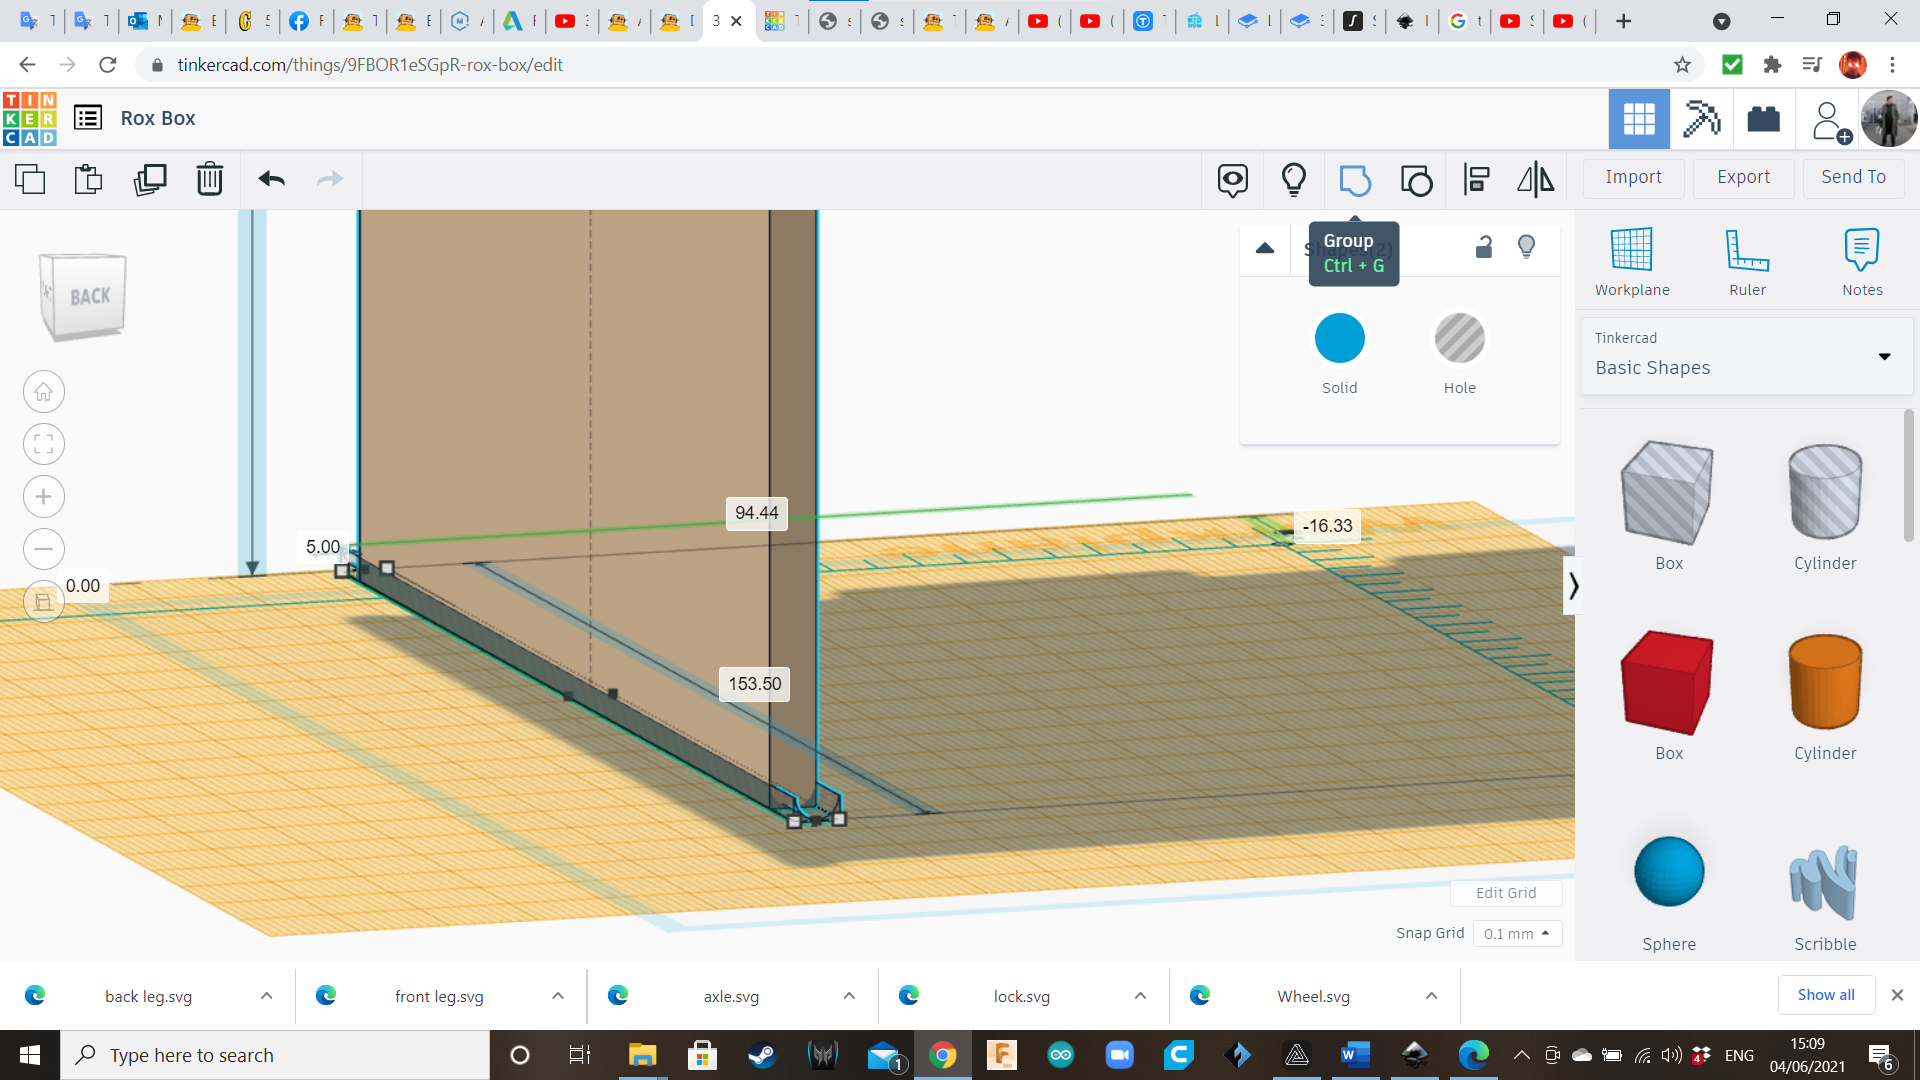Switch to orthographic view toggle
1920x1080 pixels.
click(x=43, y=601)
